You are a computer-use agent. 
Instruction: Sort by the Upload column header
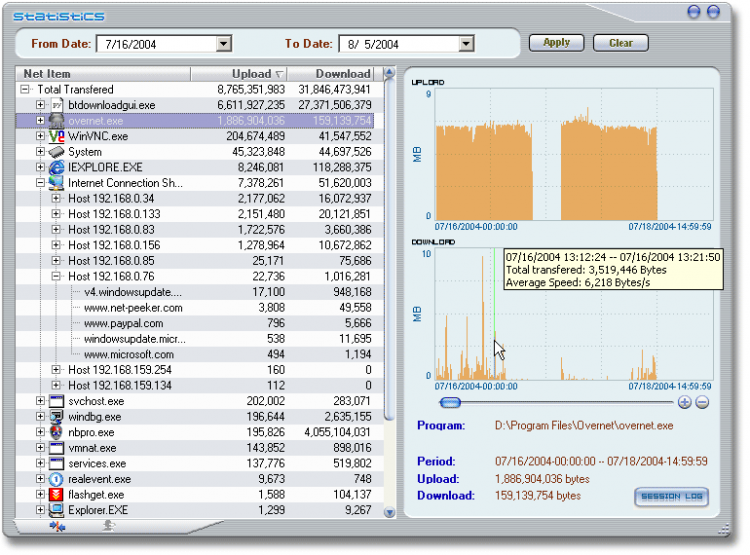point(239,74)
